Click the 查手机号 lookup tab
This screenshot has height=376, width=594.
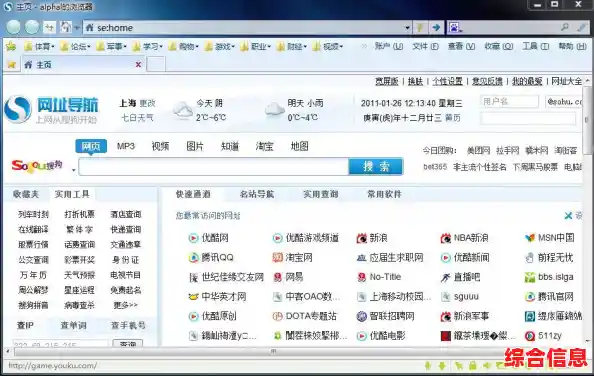pos(128,325)
